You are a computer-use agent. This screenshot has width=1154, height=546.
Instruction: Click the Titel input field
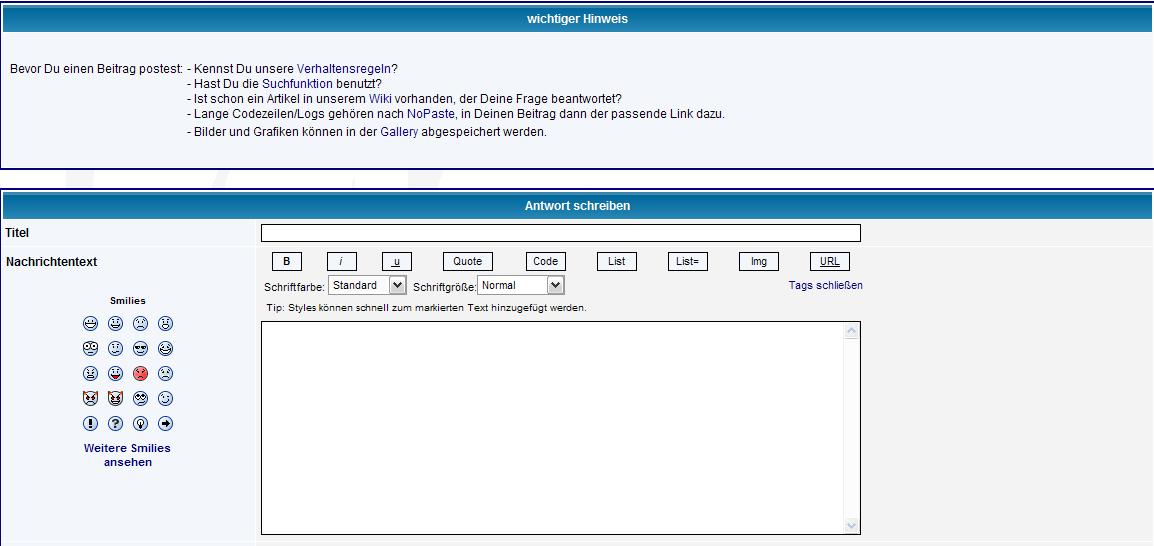click(561, 233)
